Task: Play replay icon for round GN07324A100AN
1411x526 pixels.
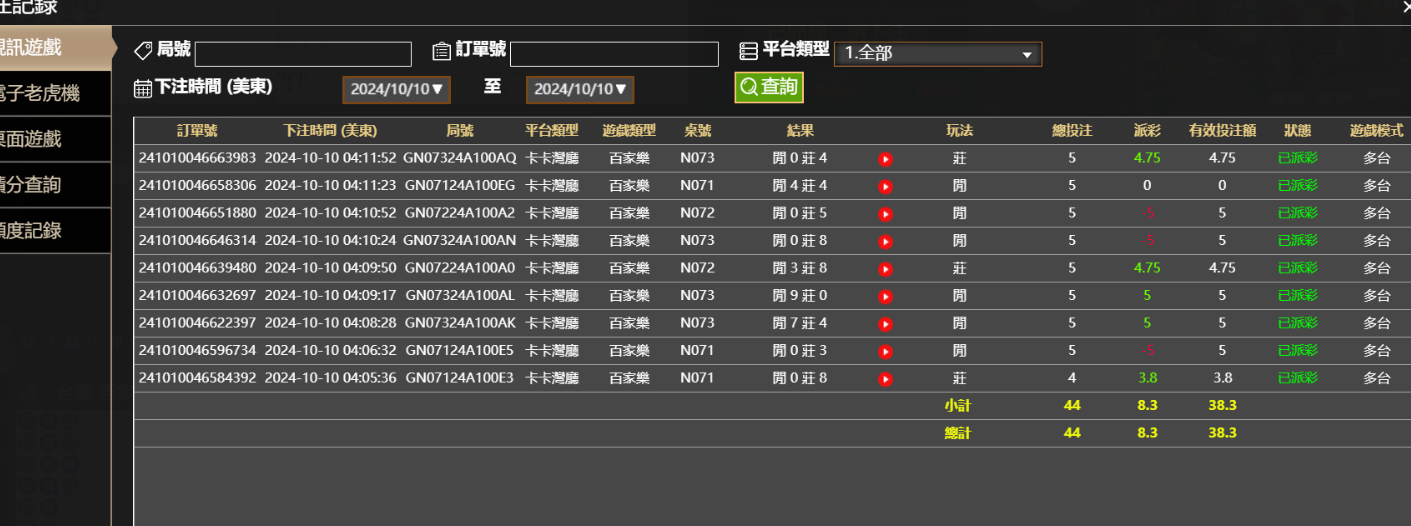Action: [885, 241]
